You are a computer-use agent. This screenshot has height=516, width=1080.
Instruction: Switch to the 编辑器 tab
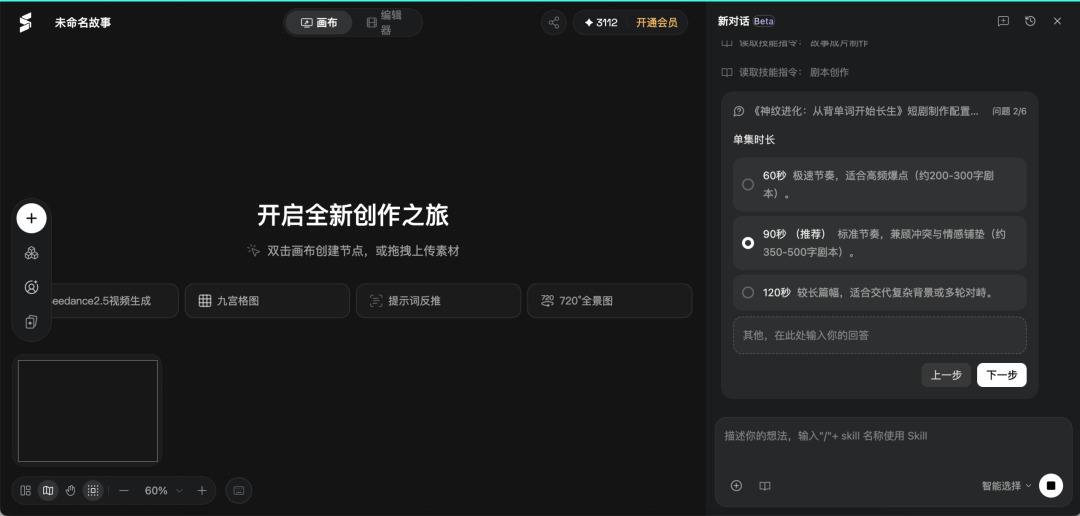pyautogui.click(x=386, y=23)
